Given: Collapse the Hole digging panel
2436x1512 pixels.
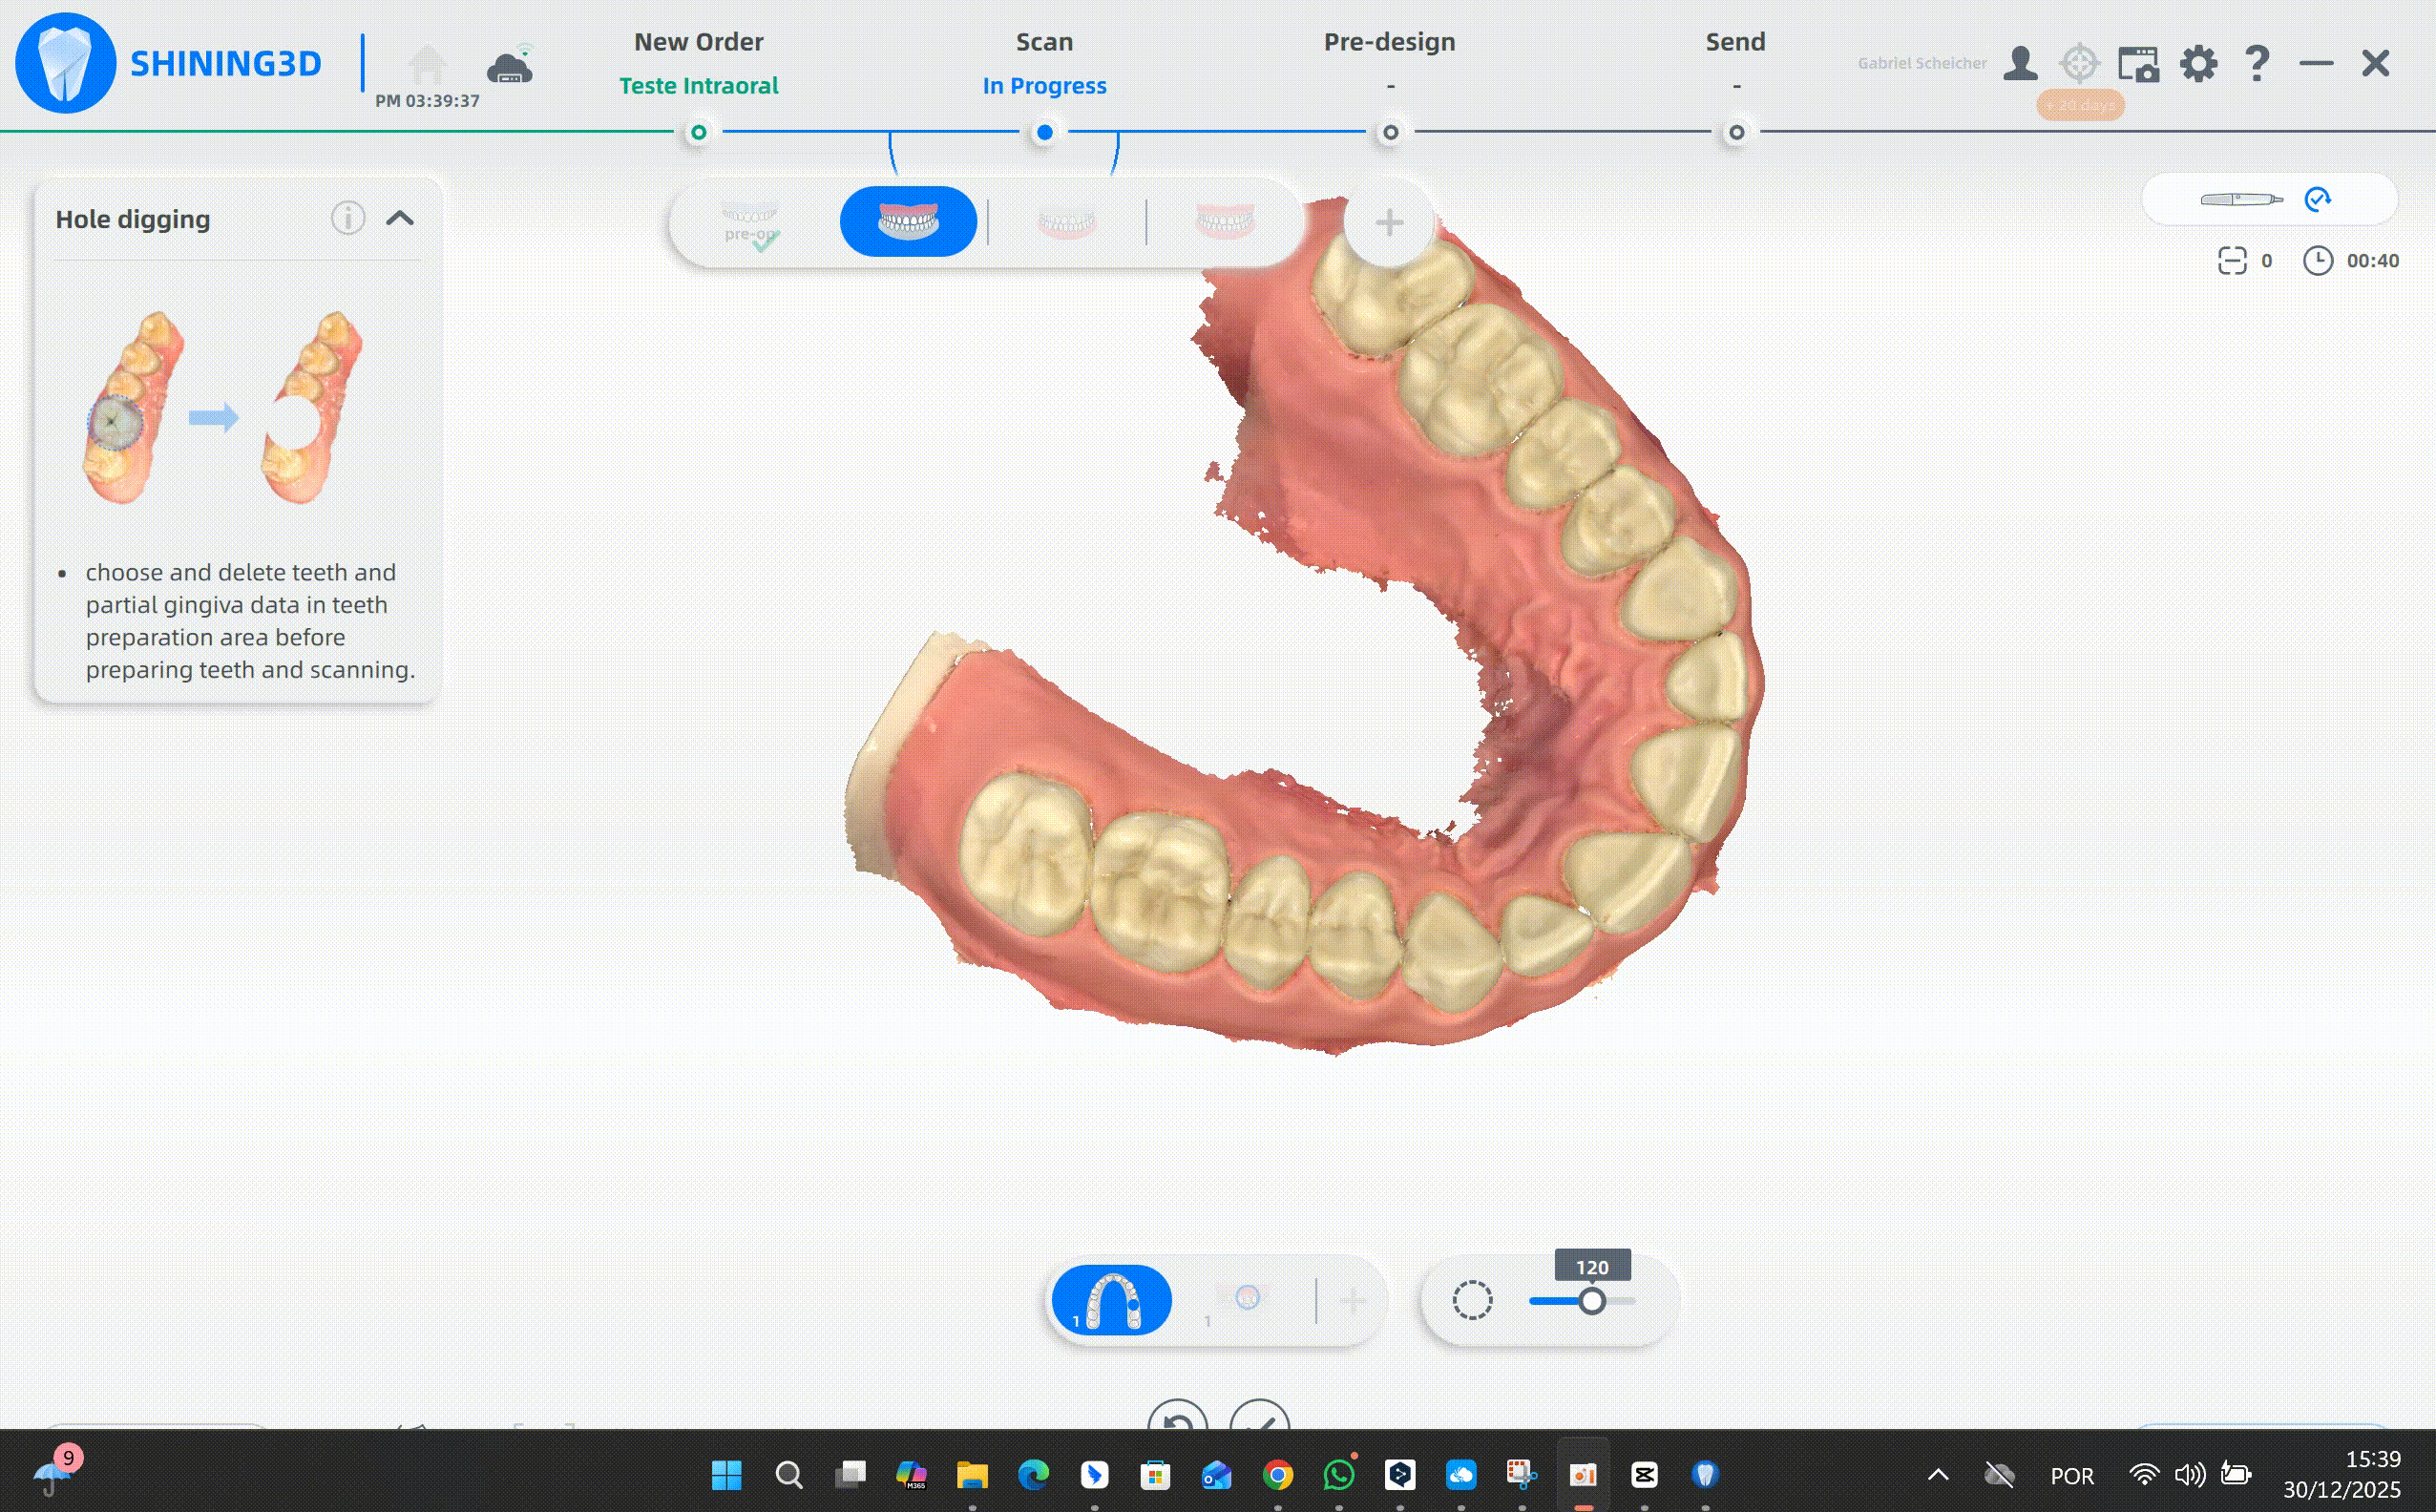Looking at the screenshot, I should click(400, 218).
